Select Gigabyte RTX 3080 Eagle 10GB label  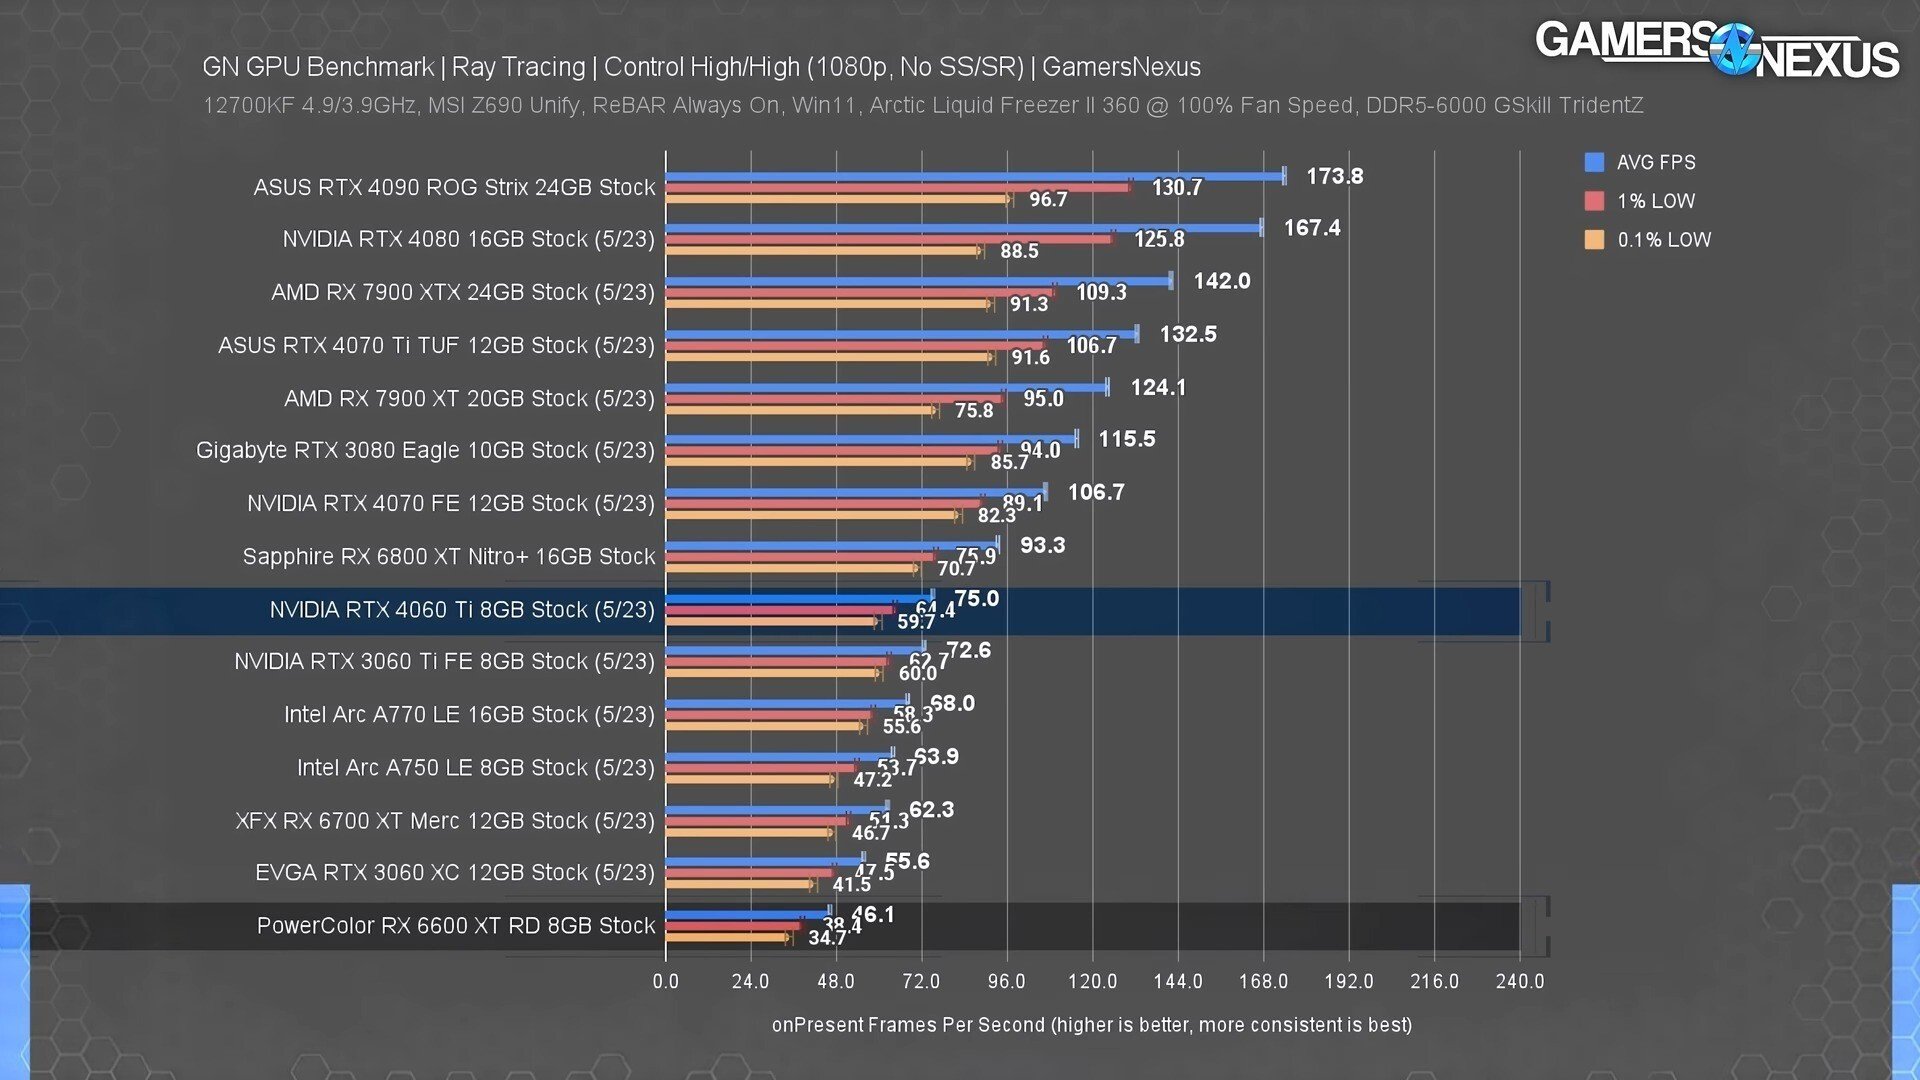[425, 450]
